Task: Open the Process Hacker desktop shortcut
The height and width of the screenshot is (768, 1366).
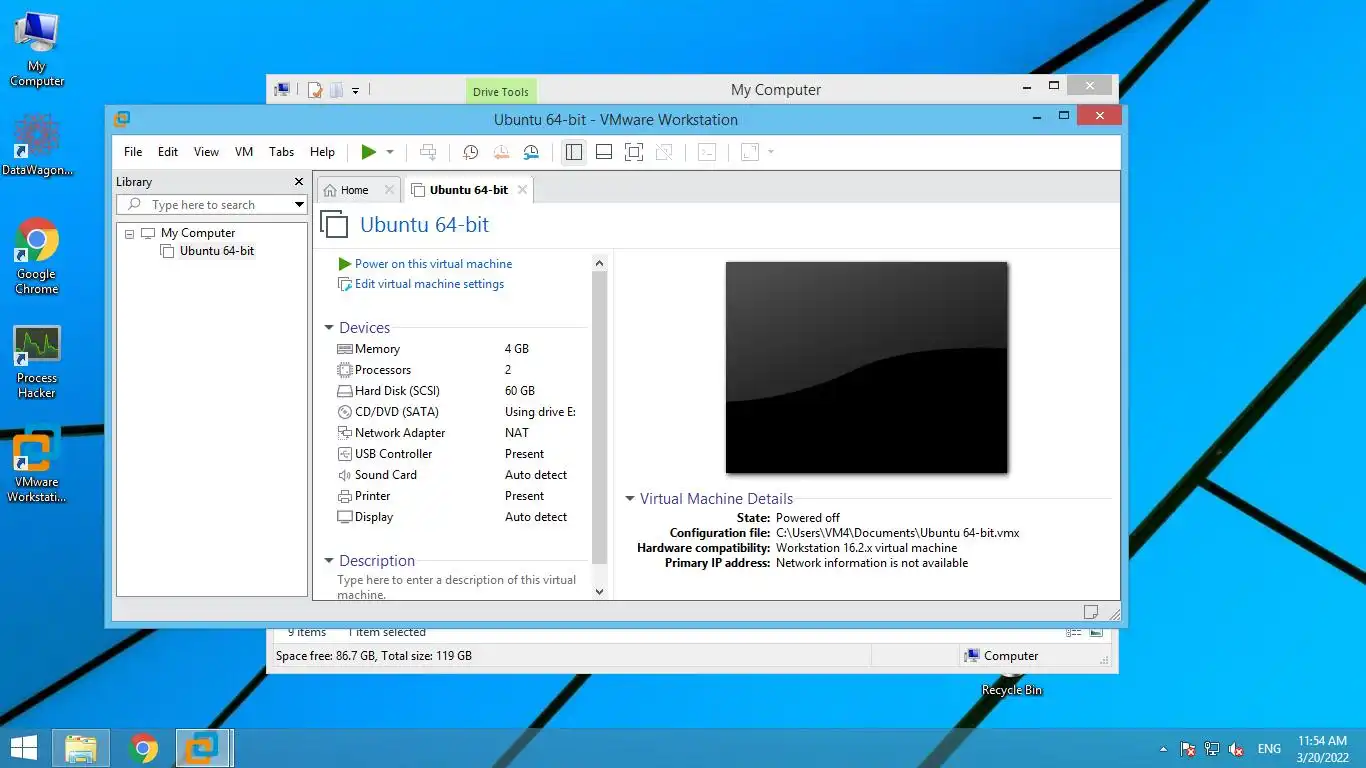Action: [37, 362]
